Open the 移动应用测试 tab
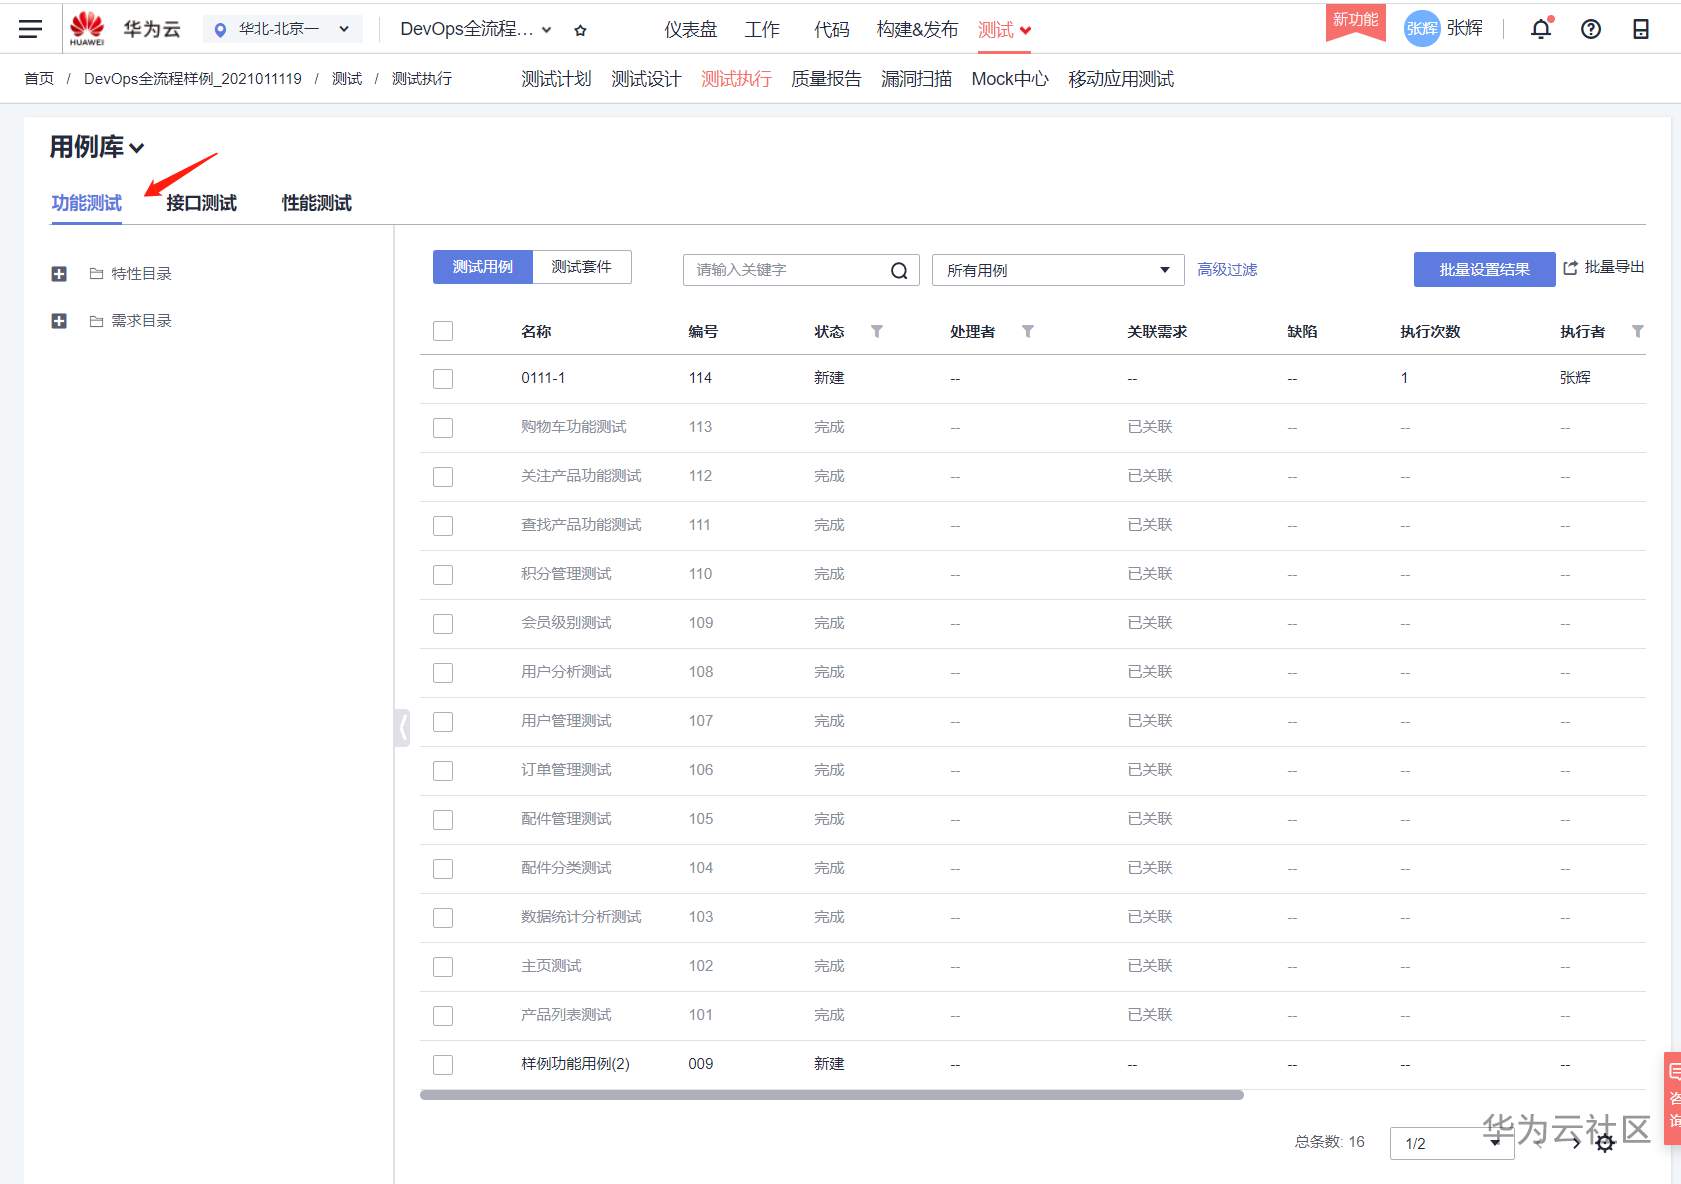The image size is (1681, 1184). point(1121,79)
